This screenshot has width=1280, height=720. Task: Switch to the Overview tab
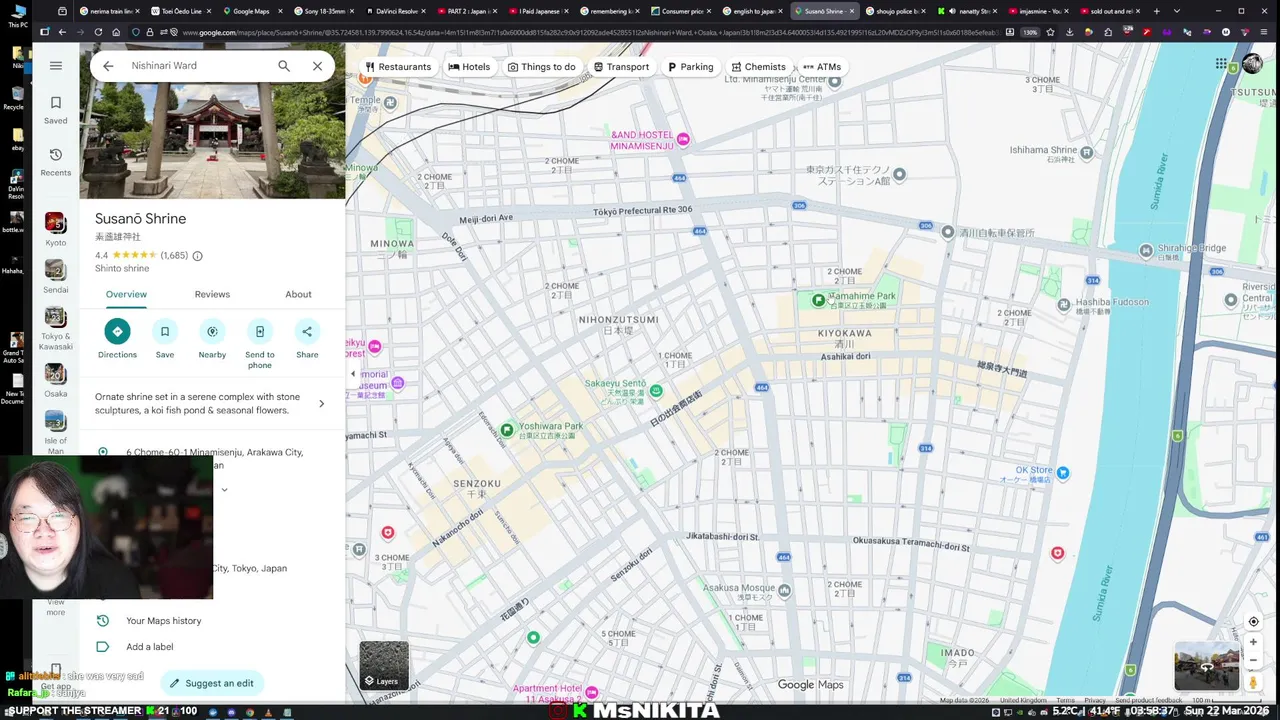tap(126, 294)
